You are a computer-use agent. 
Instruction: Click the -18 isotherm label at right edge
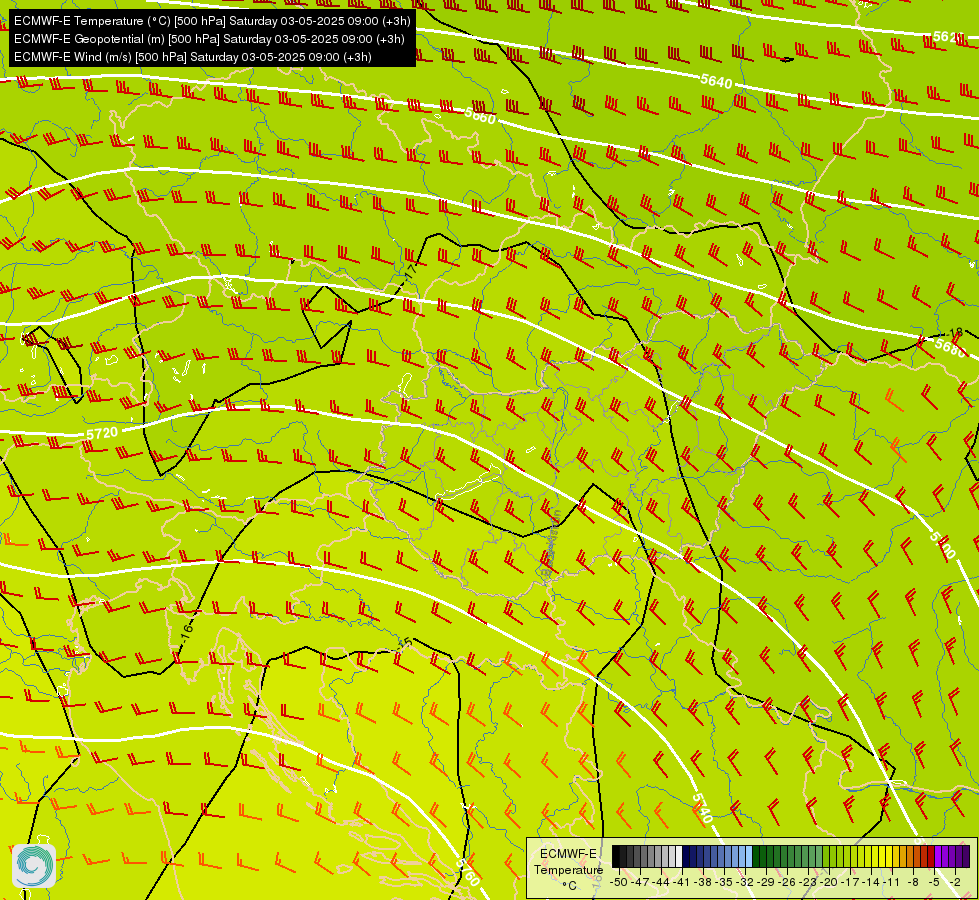955,332
